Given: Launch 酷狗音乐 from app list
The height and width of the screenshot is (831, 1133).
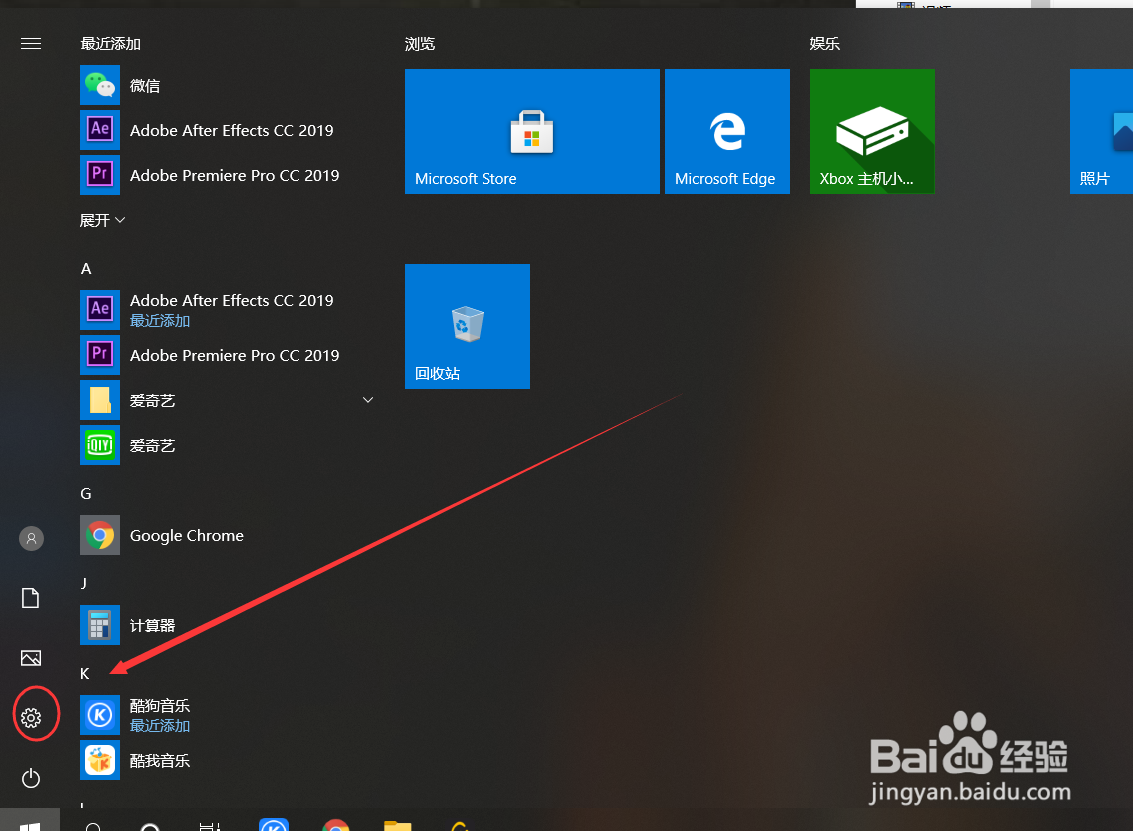Looking at the screenshot, I should click(x=227, y=715).
